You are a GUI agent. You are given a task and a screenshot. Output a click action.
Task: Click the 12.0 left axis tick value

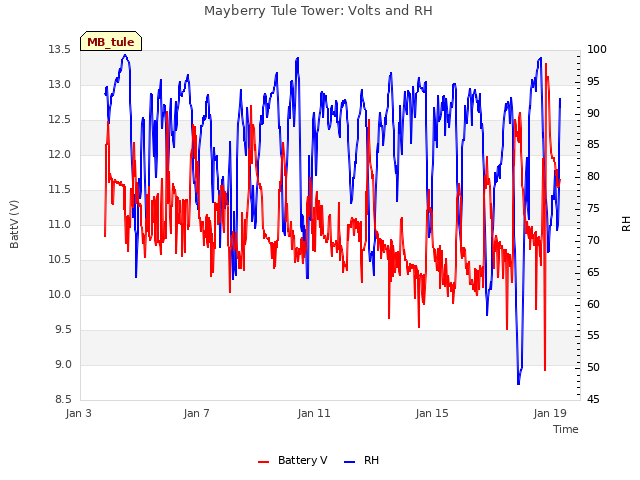click(x=60, y=155)
